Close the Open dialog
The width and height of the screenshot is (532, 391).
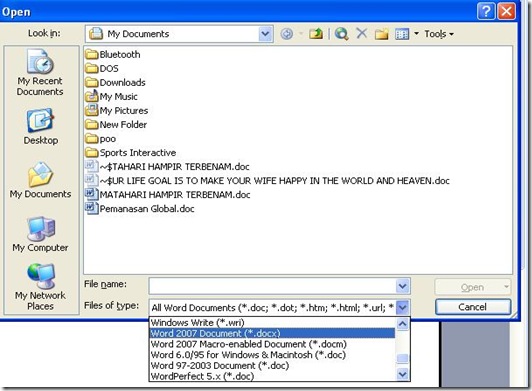pos(506,11)
